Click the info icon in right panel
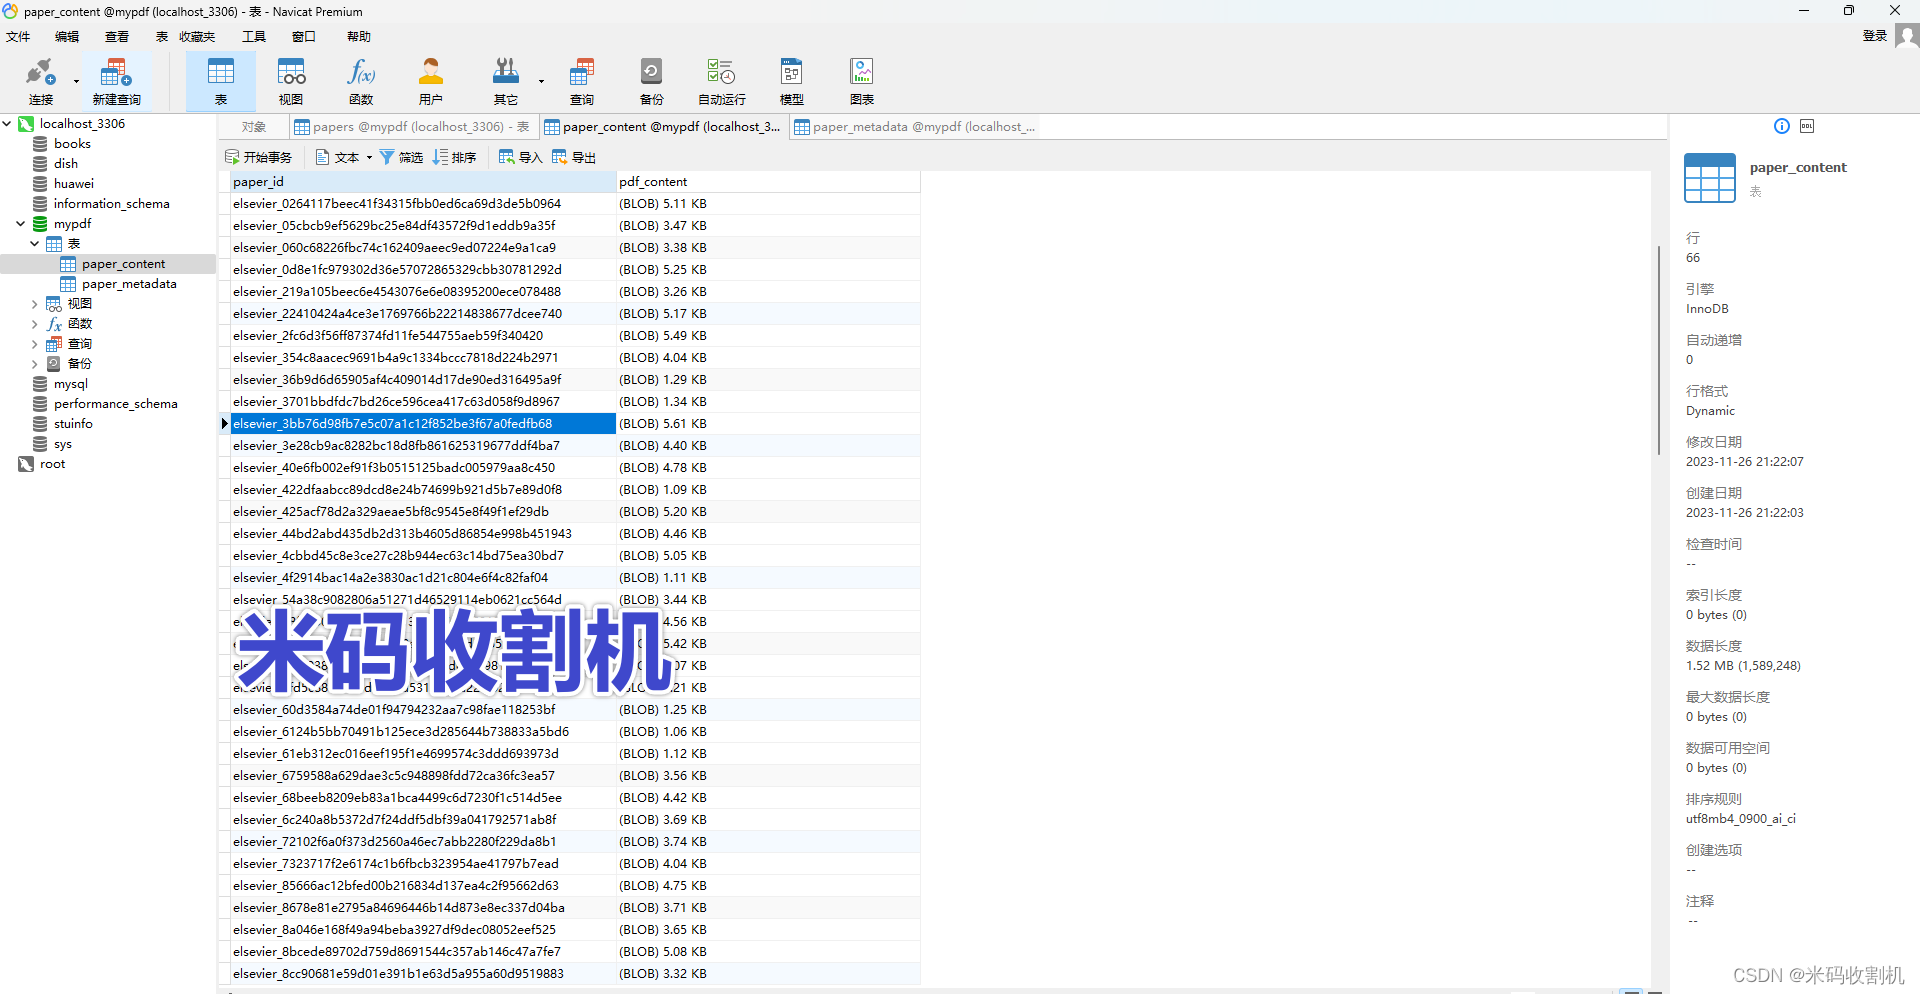The width and height of the screenshot is (1920, 994). click(1782, 126)
